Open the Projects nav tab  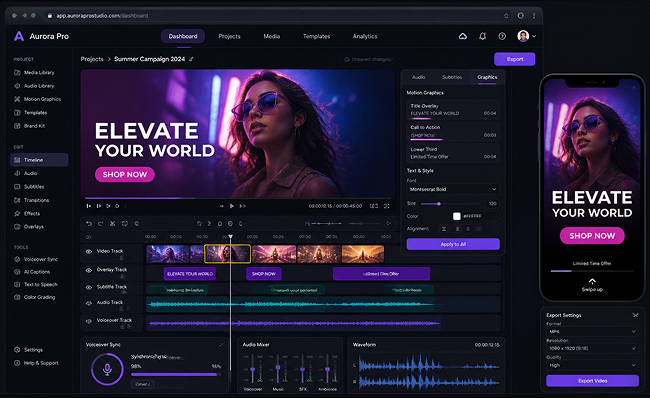(x=229, y=36)
